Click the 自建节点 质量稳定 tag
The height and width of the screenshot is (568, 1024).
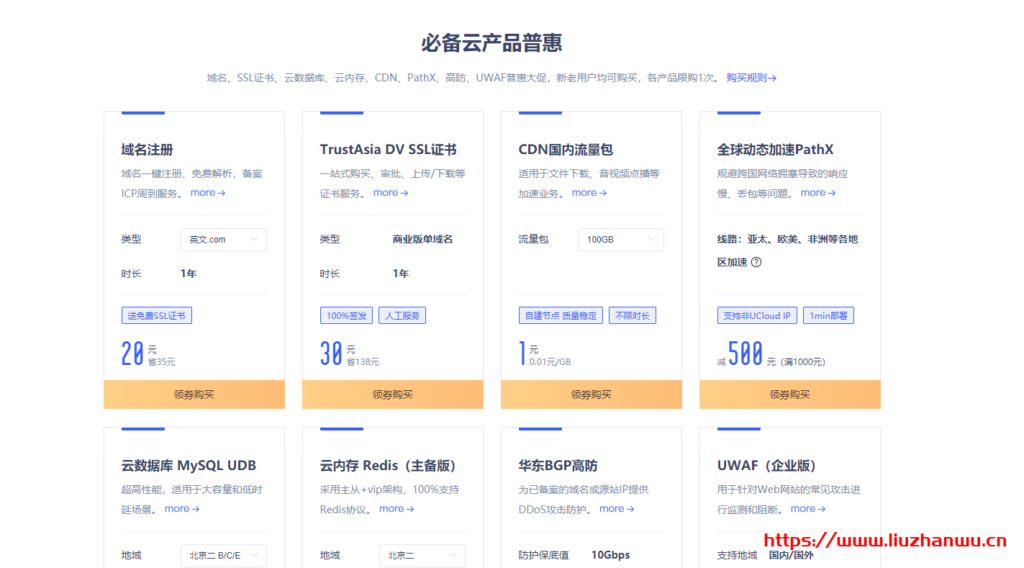(x=560, y=315)
